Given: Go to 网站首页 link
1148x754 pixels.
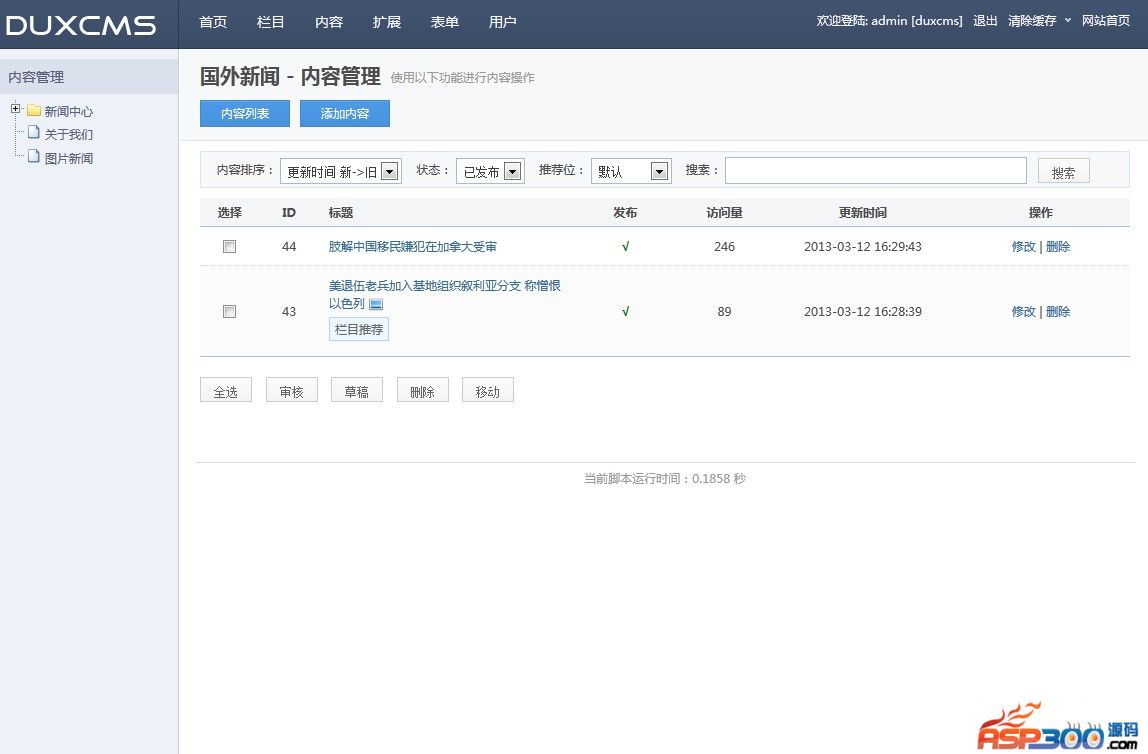Looking at the screenshot, I should (x=1106, y=20).
